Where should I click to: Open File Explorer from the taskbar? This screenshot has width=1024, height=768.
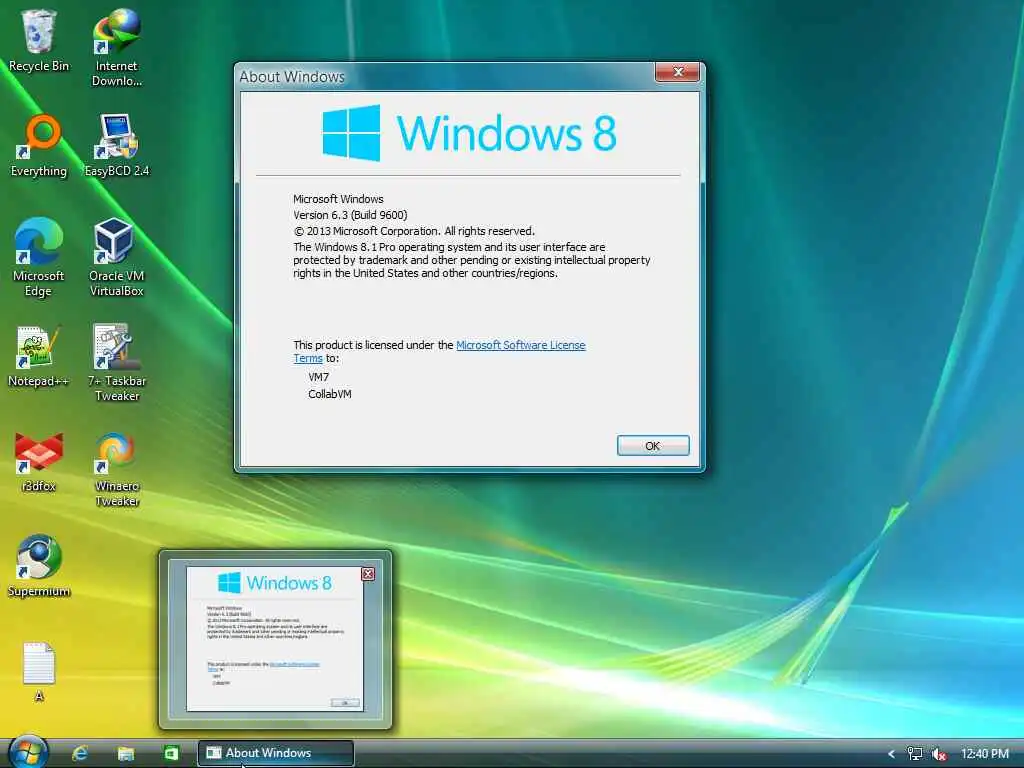(x=125, y=753)
